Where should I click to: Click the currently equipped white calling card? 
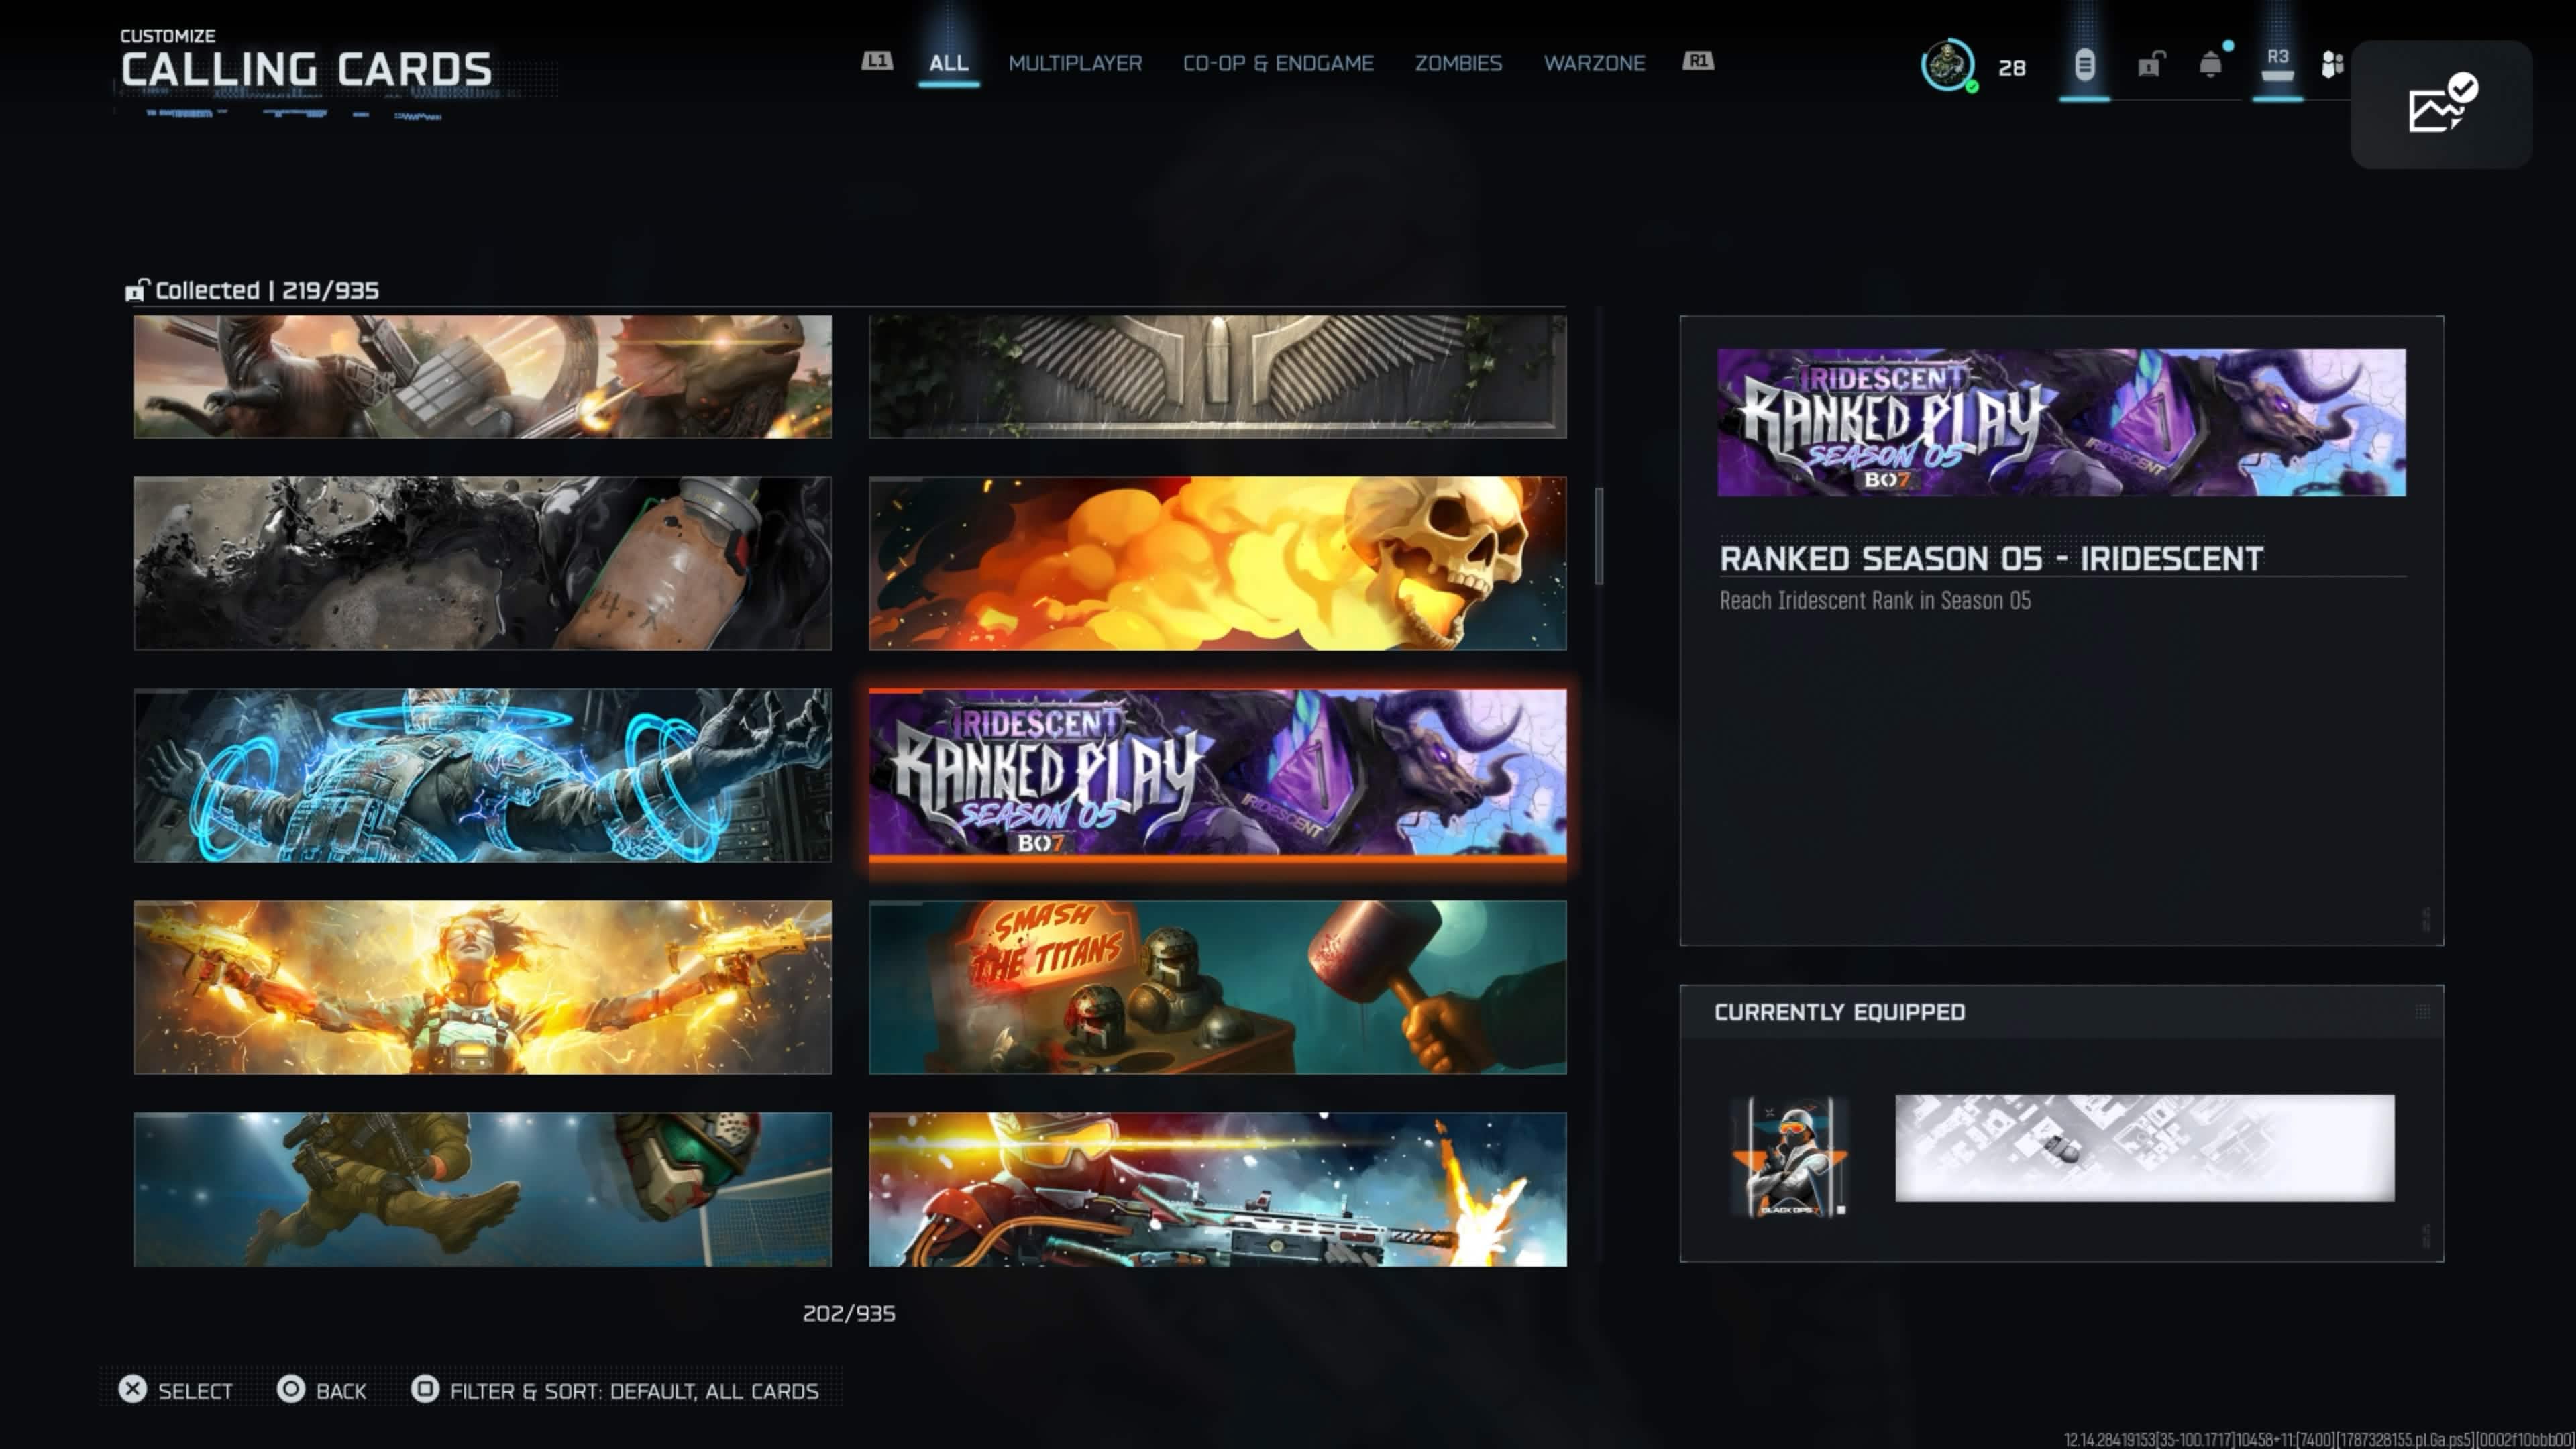click(2145, 1148)
